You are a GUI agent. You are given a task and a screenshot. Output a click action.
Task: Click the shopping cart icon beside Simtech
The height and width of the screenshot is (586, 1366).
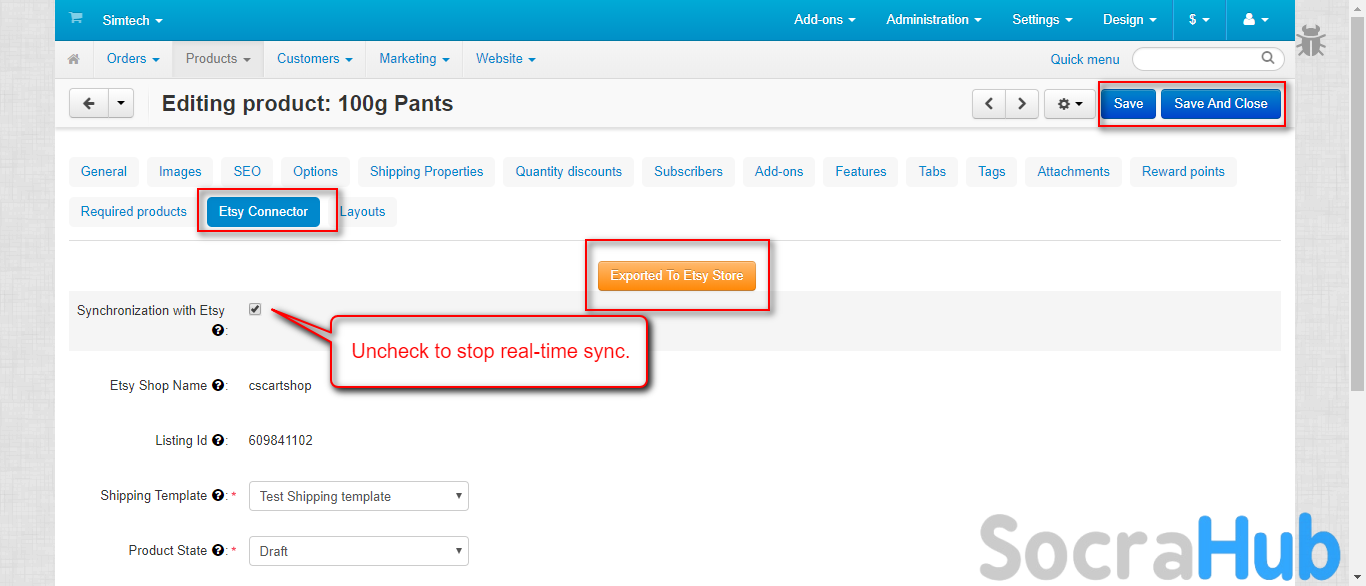[x=76, y=19]
